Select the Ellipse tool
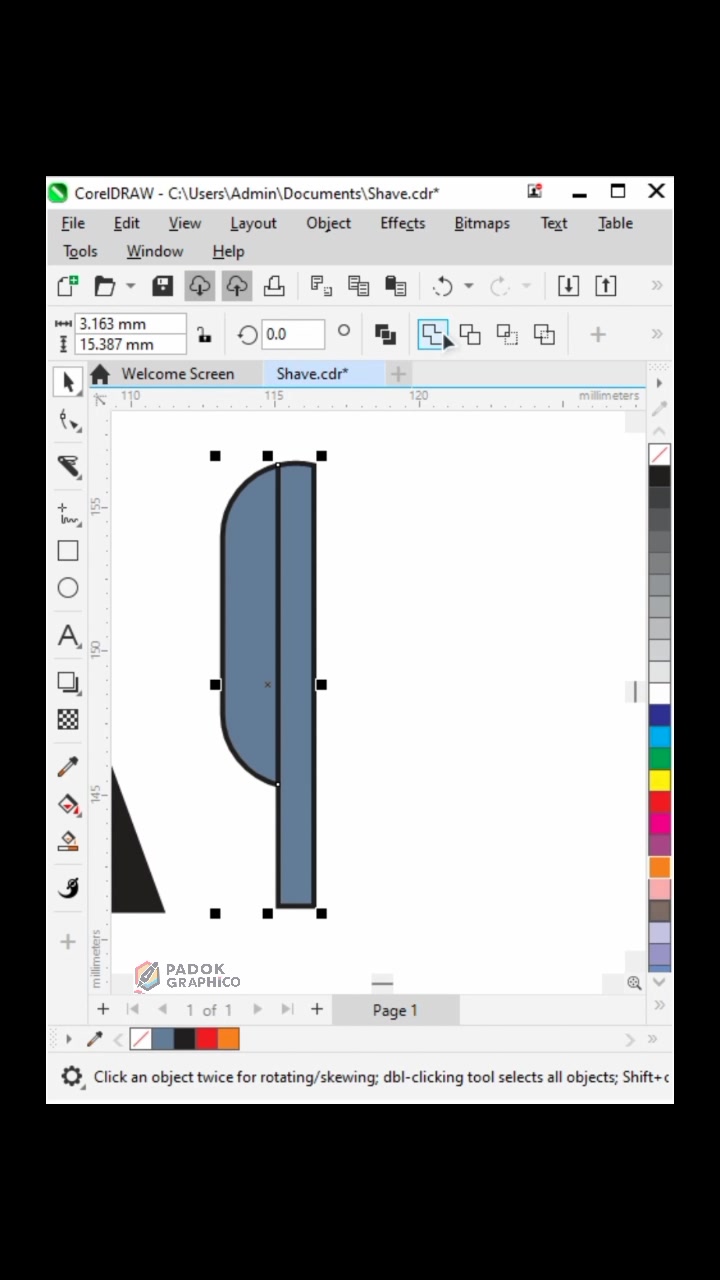The image size is (720, 1280). 68,588
